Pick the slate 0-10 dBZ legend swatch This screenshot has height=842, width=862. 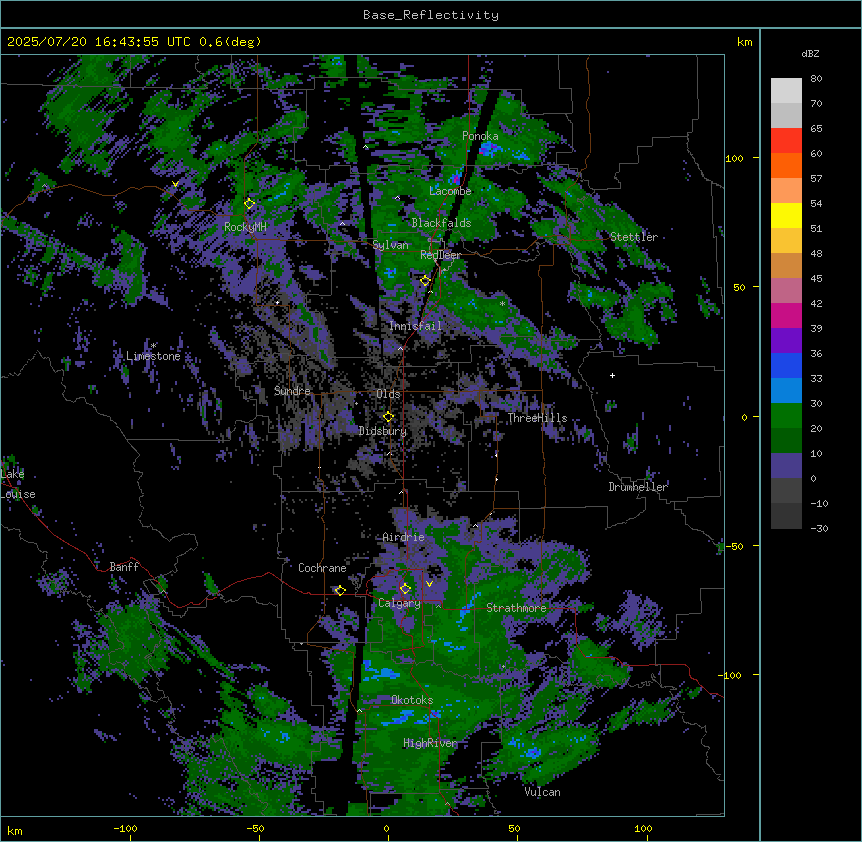786,466
